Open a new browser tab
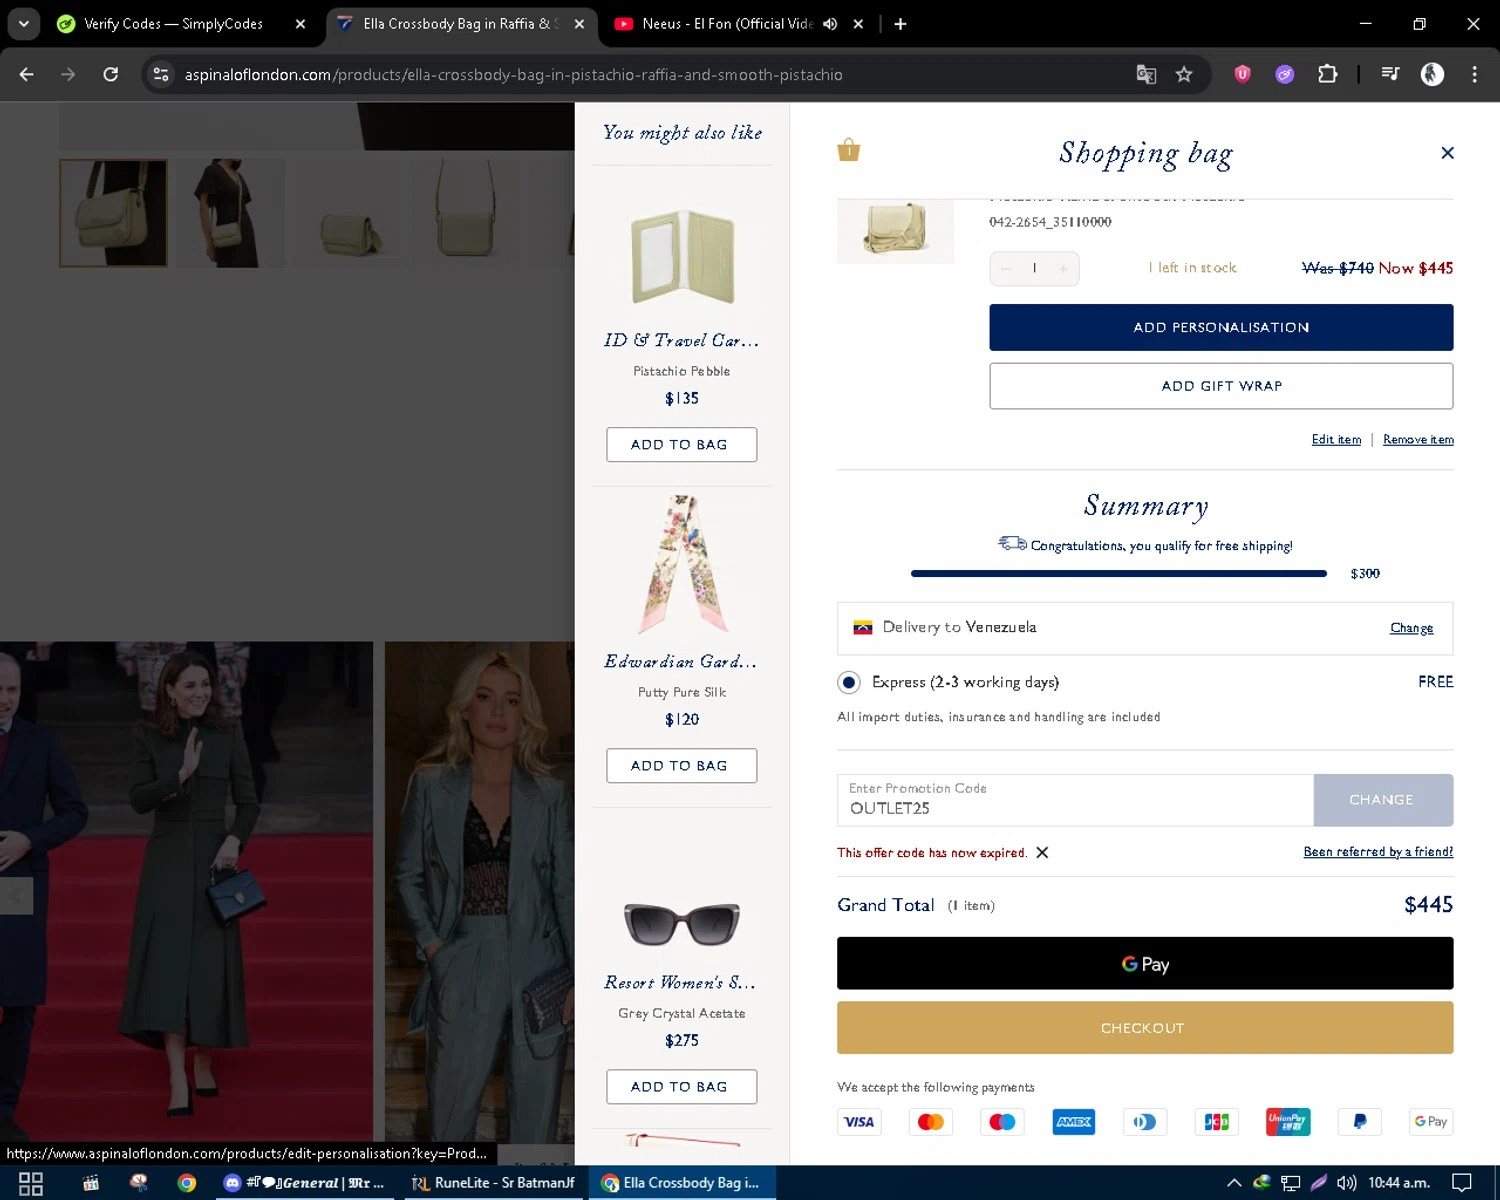The image size is (1500, 1200). tap(900, 24)
